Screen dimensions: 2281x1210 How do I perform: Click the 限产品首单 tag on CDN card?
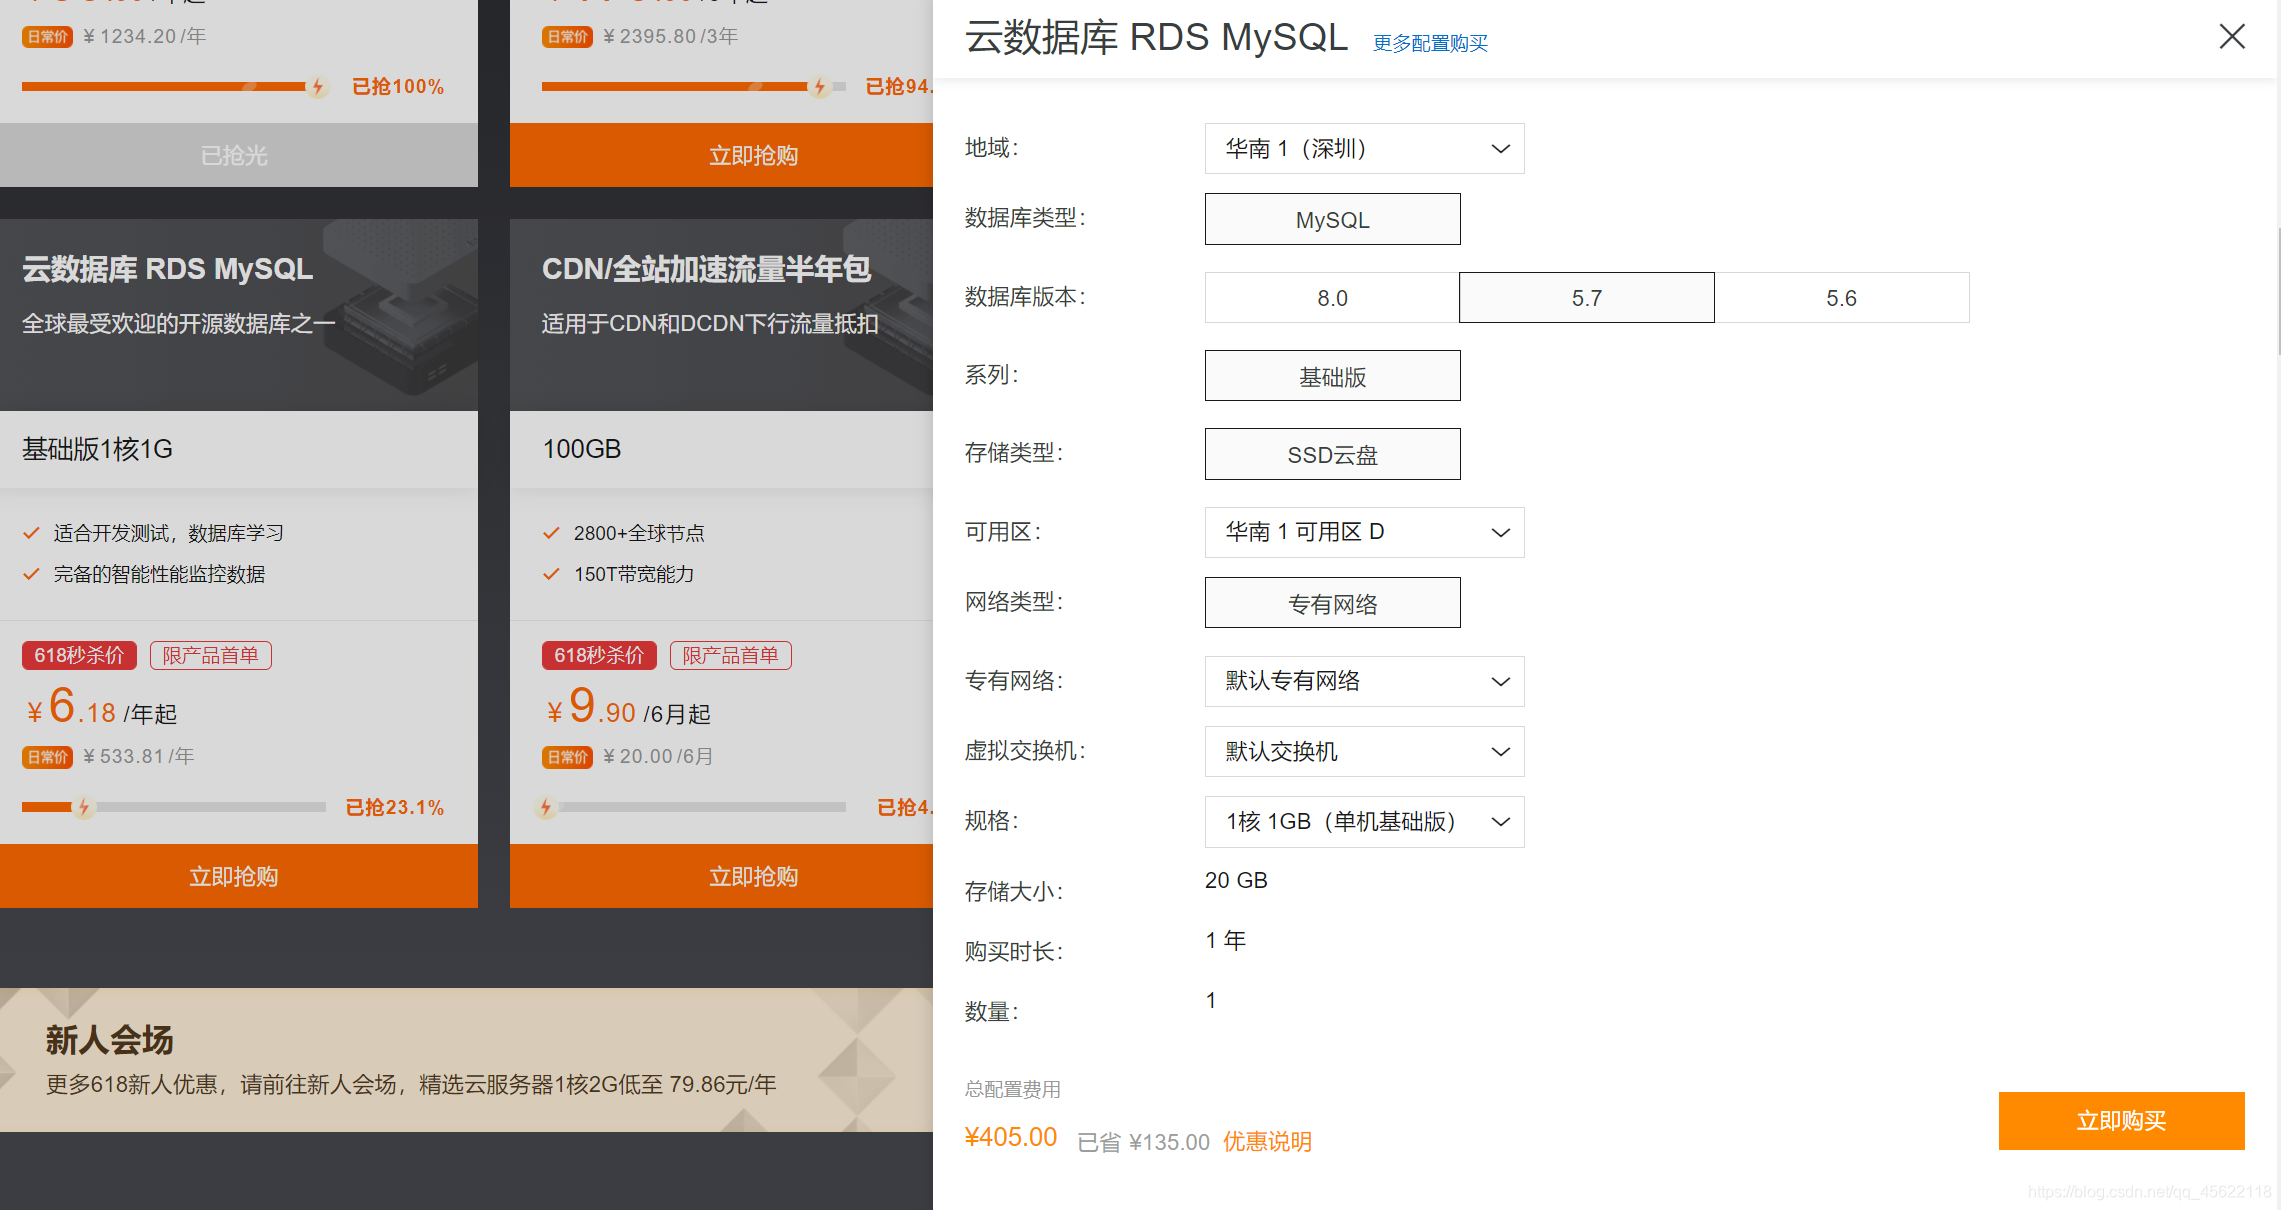[x=731, y=655]
